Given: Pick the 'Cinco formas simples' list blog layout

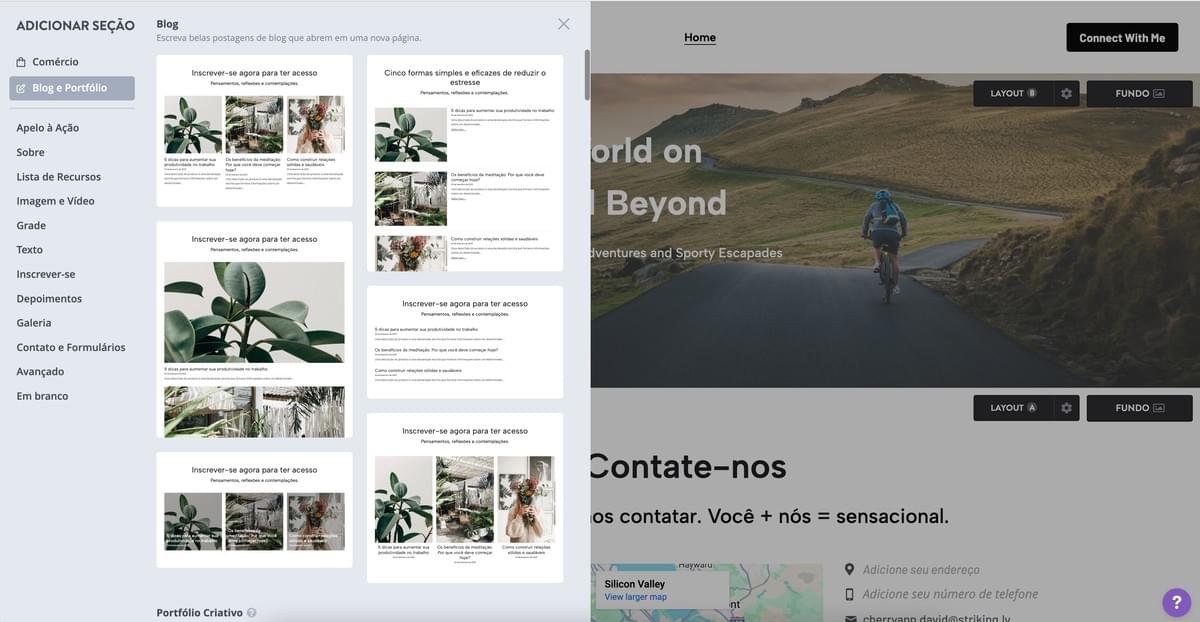Looking at the screenshot, I should tap(465, 163).
